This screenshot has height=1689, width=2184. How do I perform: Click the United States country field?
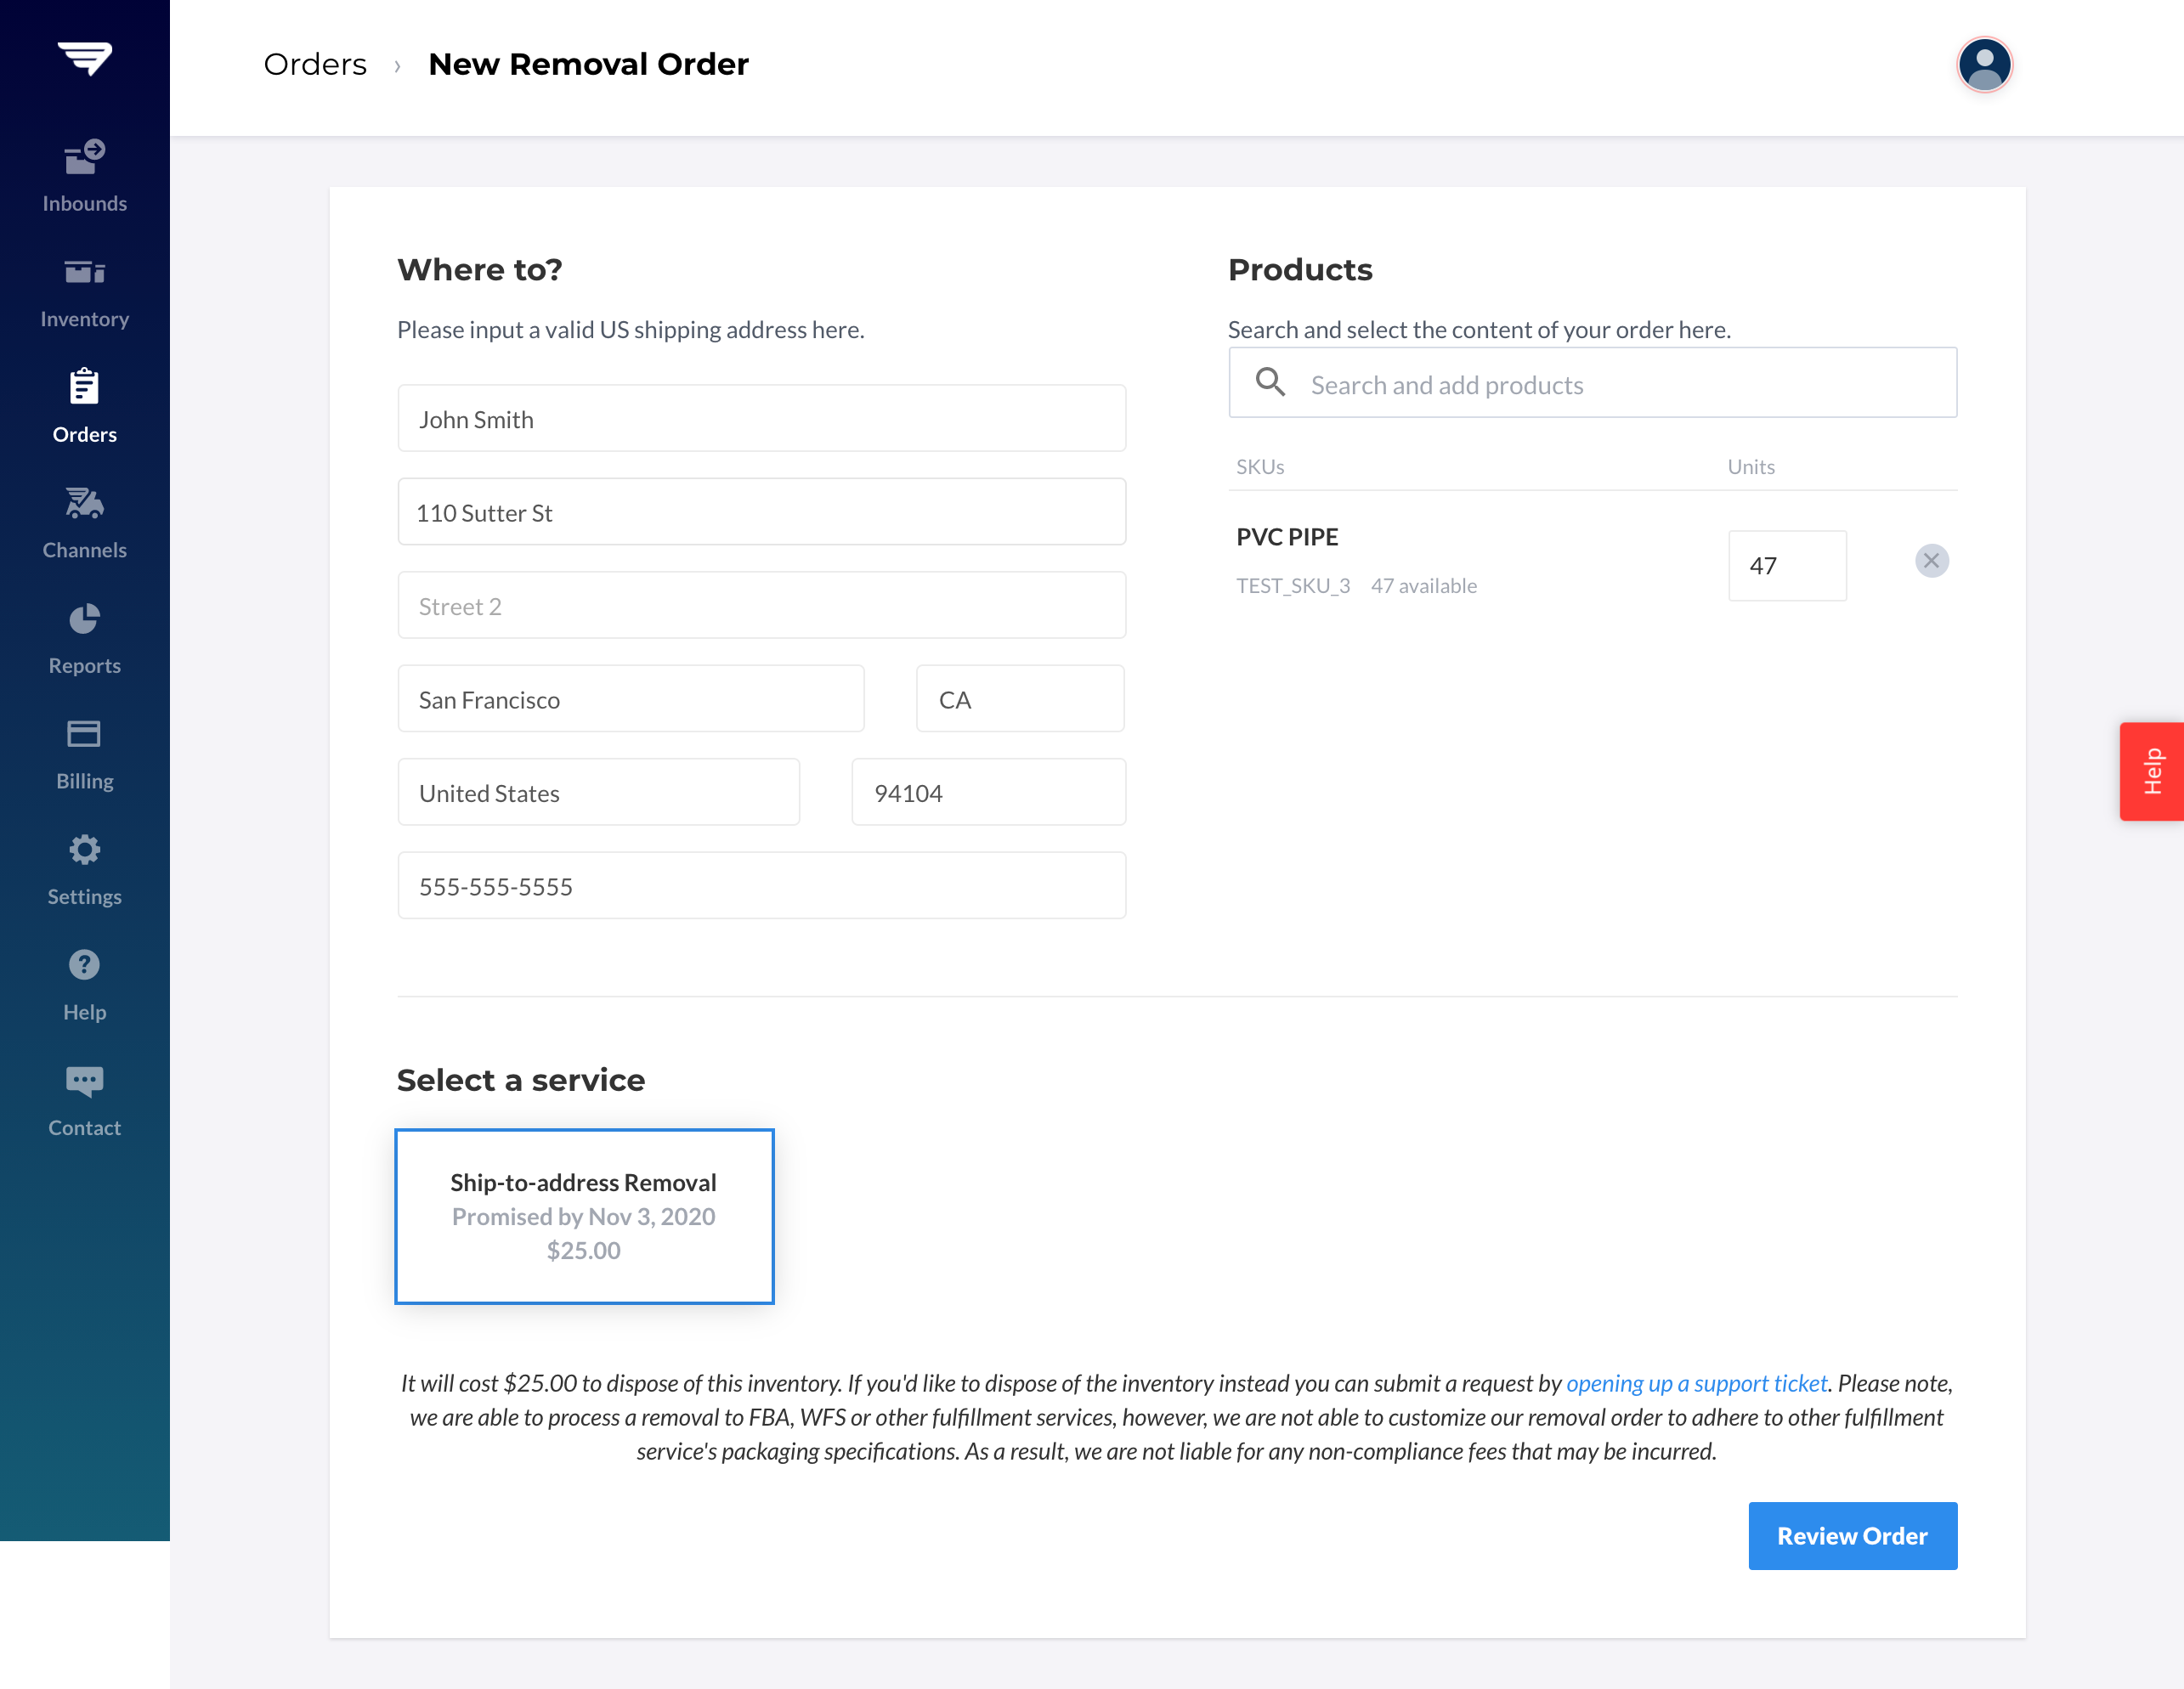[598, 792]
